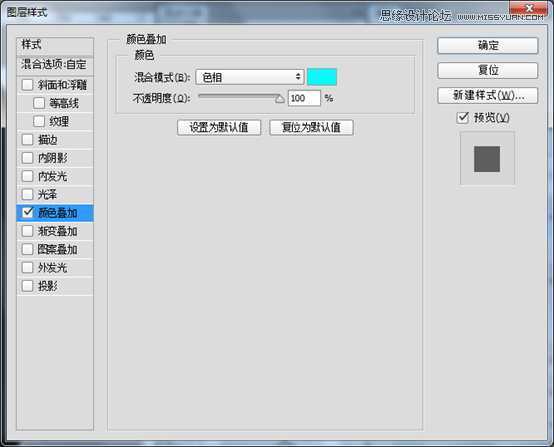Enable the 描边 checkbox
Image resolution: width=554 pixels, height=447 pixels.
click(28, 140)
